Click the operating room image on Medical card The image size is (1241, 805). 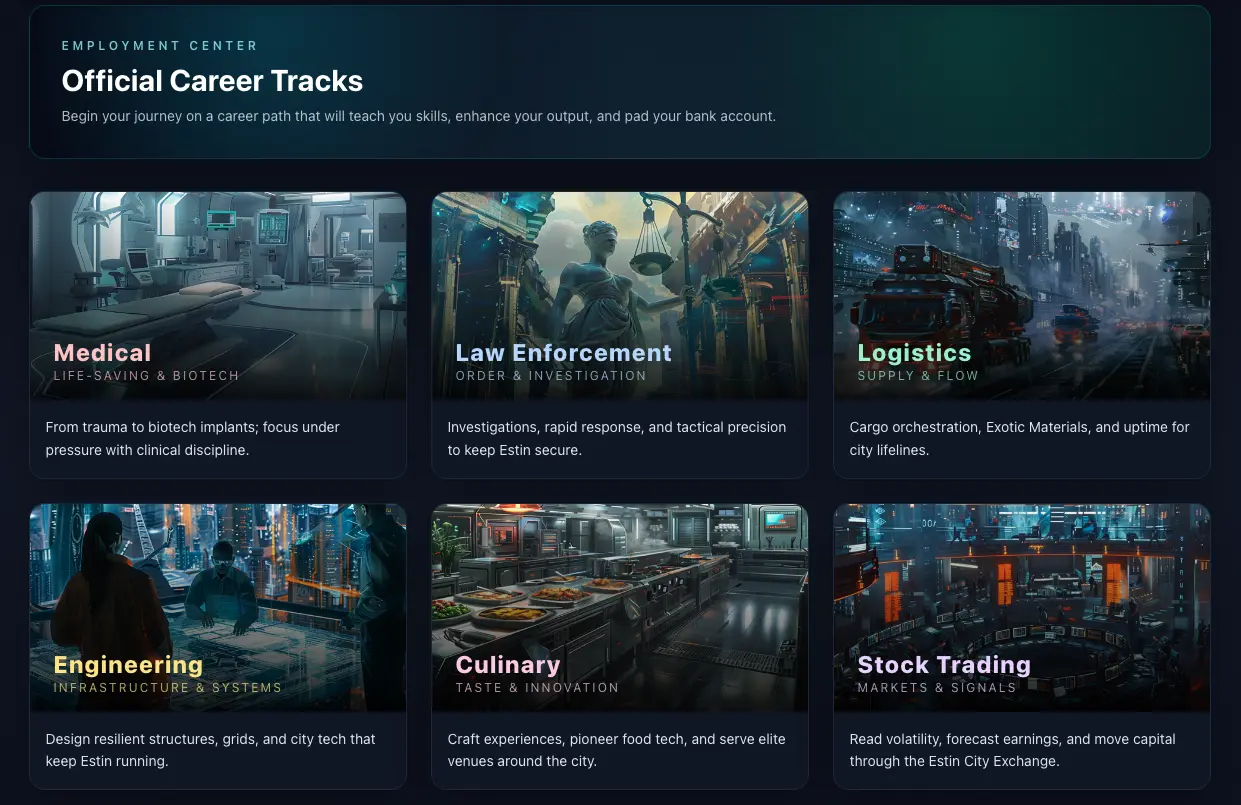tap(218, 265)
